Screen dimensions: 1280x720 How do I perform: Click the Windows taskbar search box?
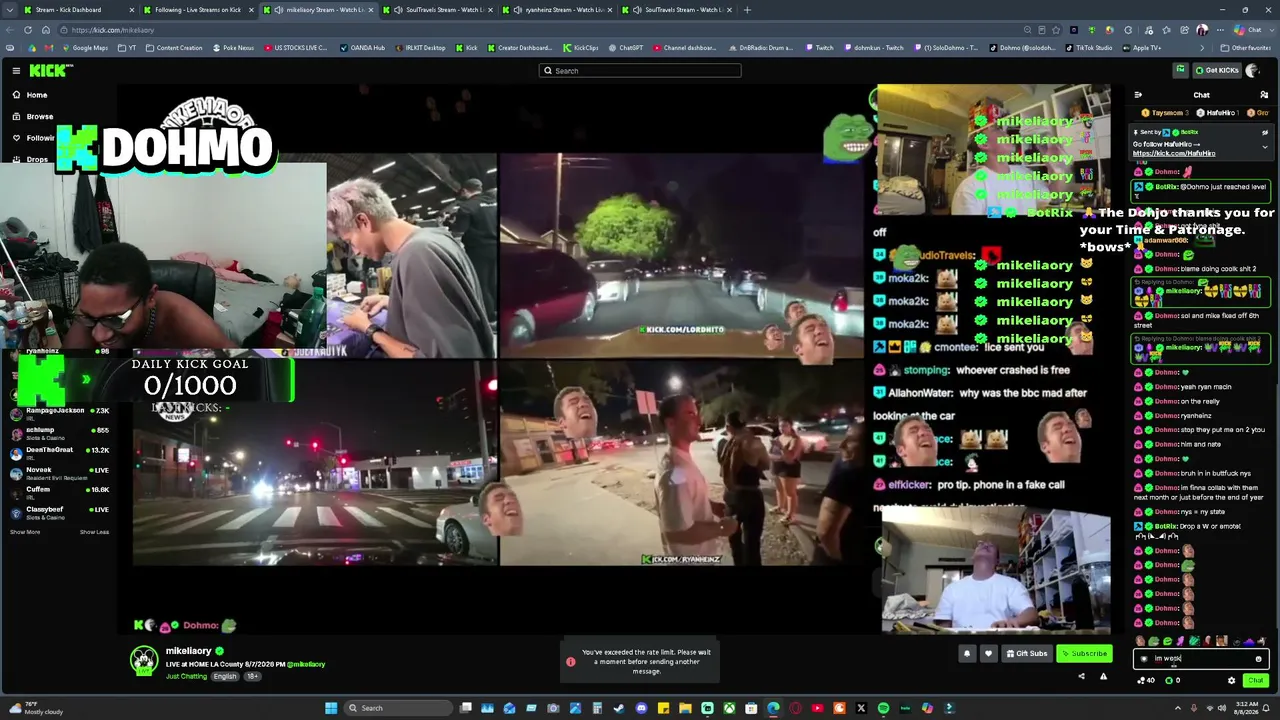pos(396,708)
